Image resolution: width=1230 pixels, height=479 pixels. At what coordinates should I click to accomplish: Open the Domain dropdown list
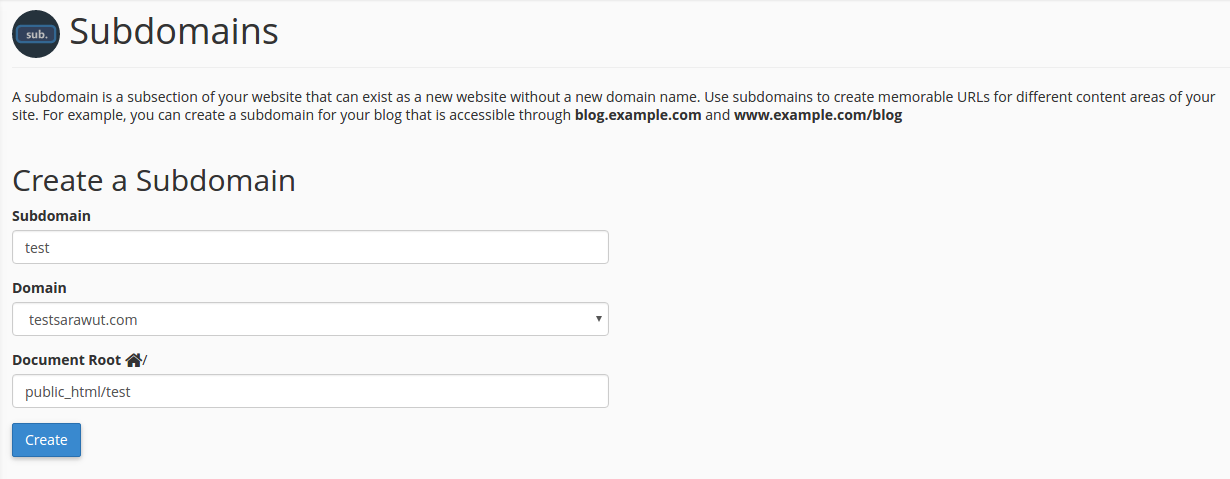310,320
